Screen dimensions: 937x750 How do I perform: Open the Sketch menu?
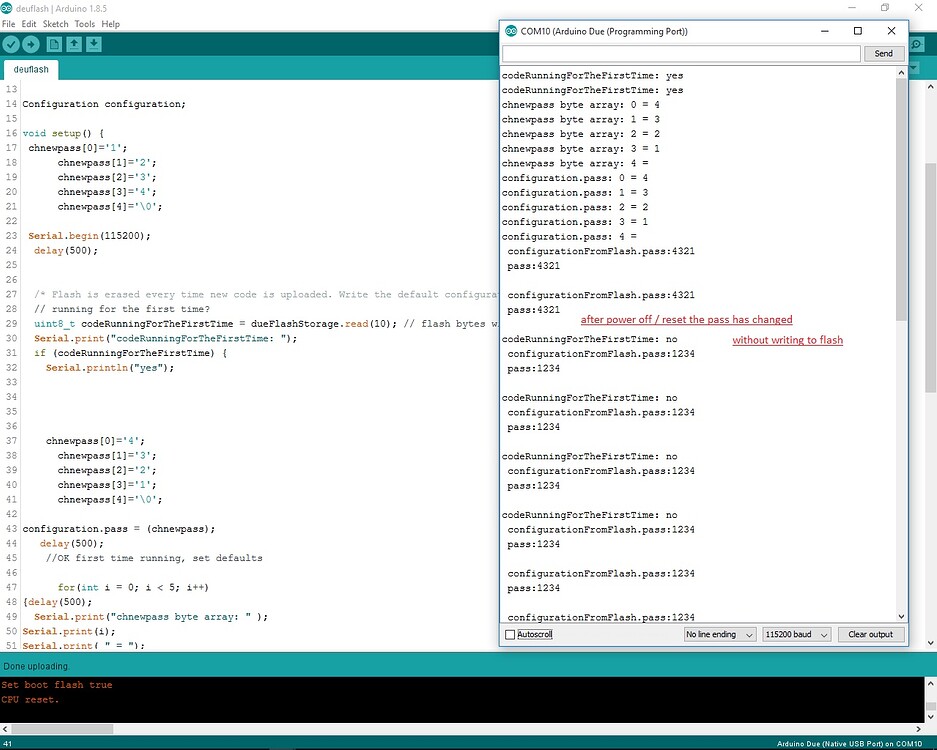point(56,23)
